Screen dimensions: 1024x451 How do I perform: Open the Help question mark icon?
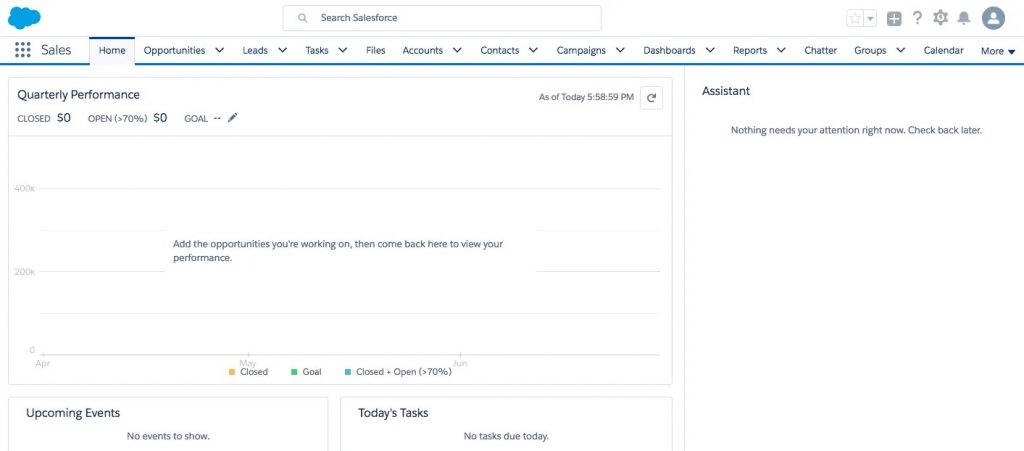[917, 18]
